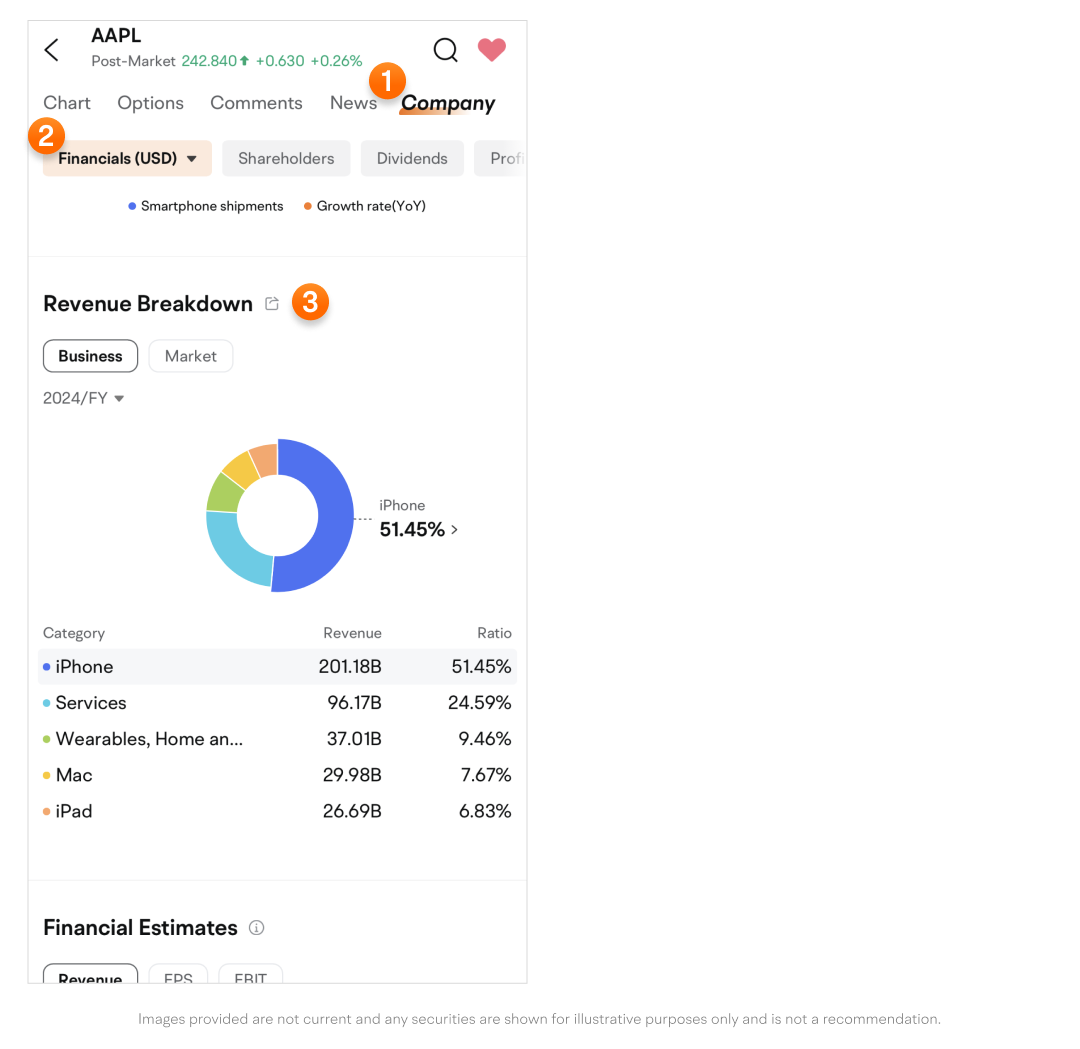1080x1049 pixels.
Task: Click the Dividends button
Action: click(412, 158)
